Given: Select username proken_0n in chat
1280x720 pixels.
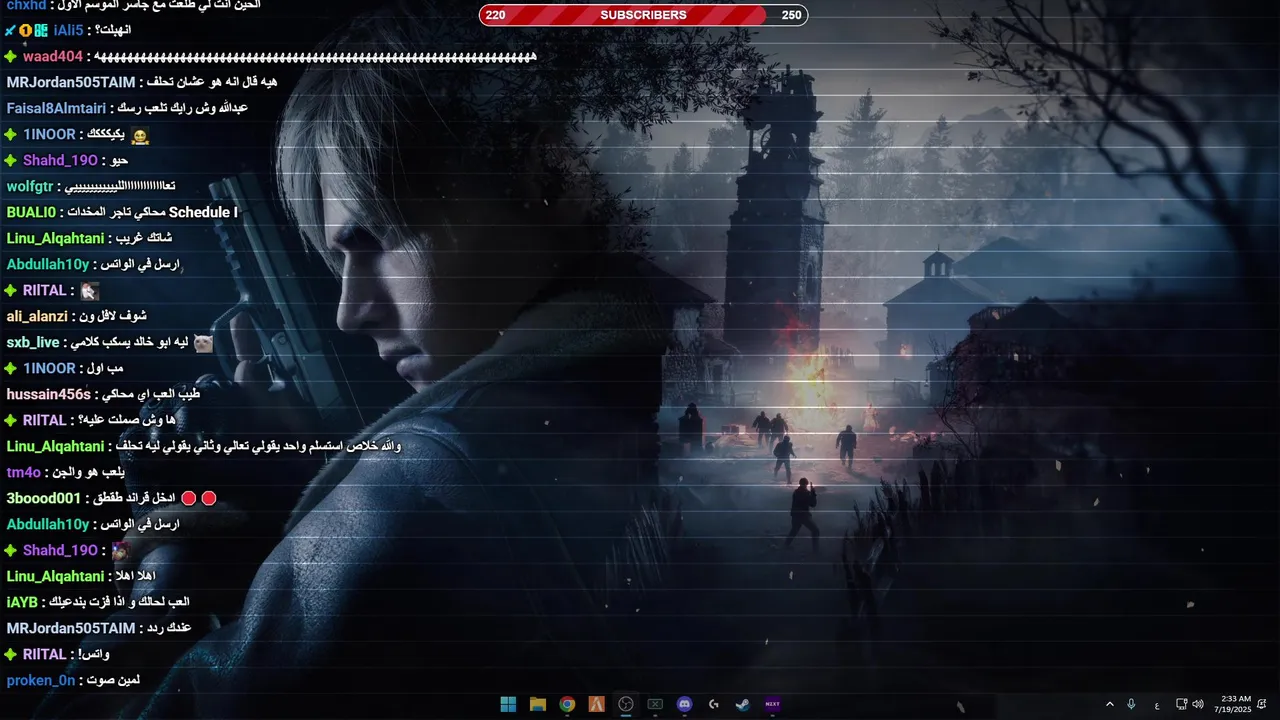Looking at the screenshot, I should 41,680.
